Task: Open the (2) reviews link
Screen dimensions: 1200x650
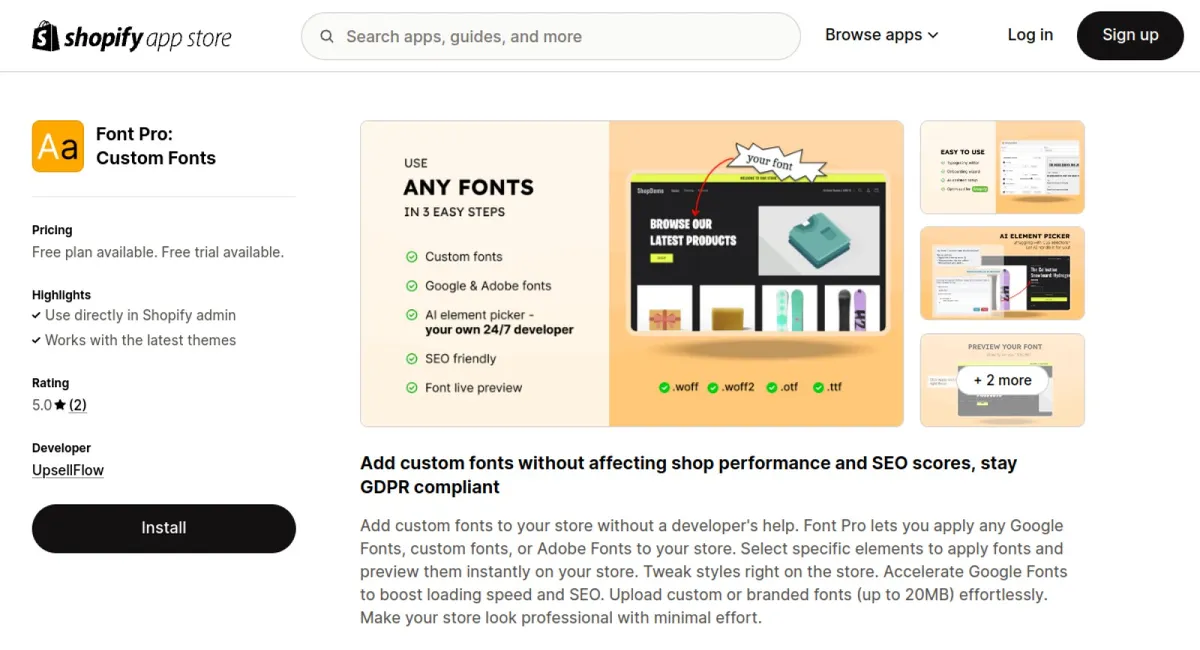Action: tap(77, 405)
